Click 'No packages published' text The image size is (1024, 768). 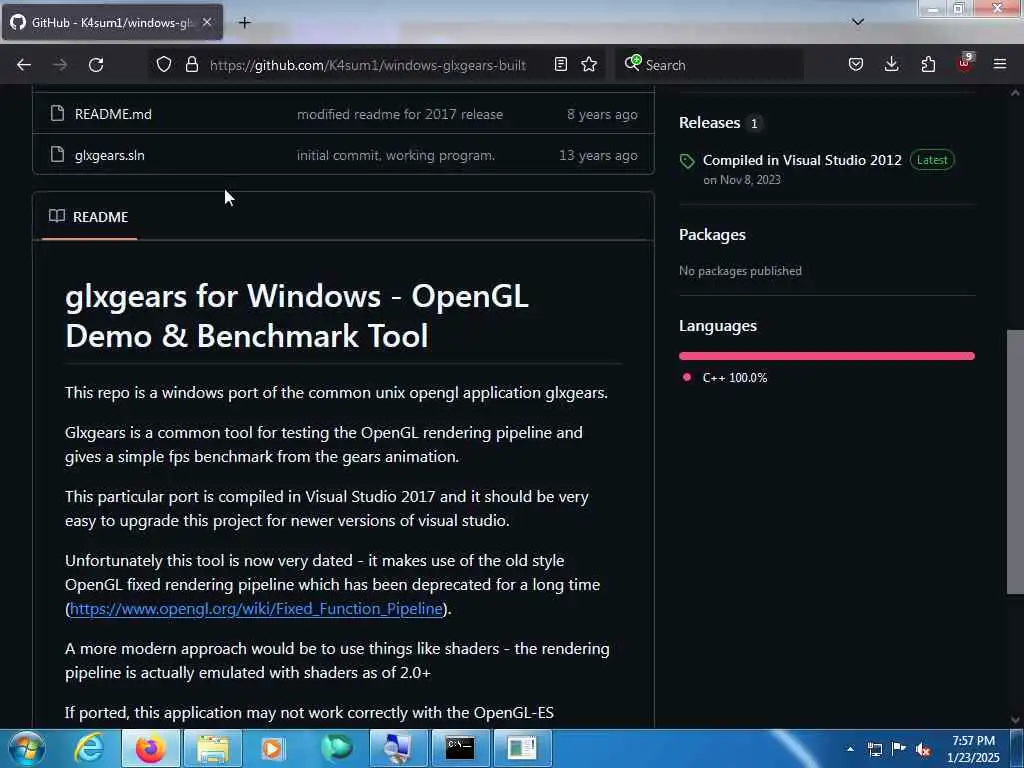click(x=740, y=270)
